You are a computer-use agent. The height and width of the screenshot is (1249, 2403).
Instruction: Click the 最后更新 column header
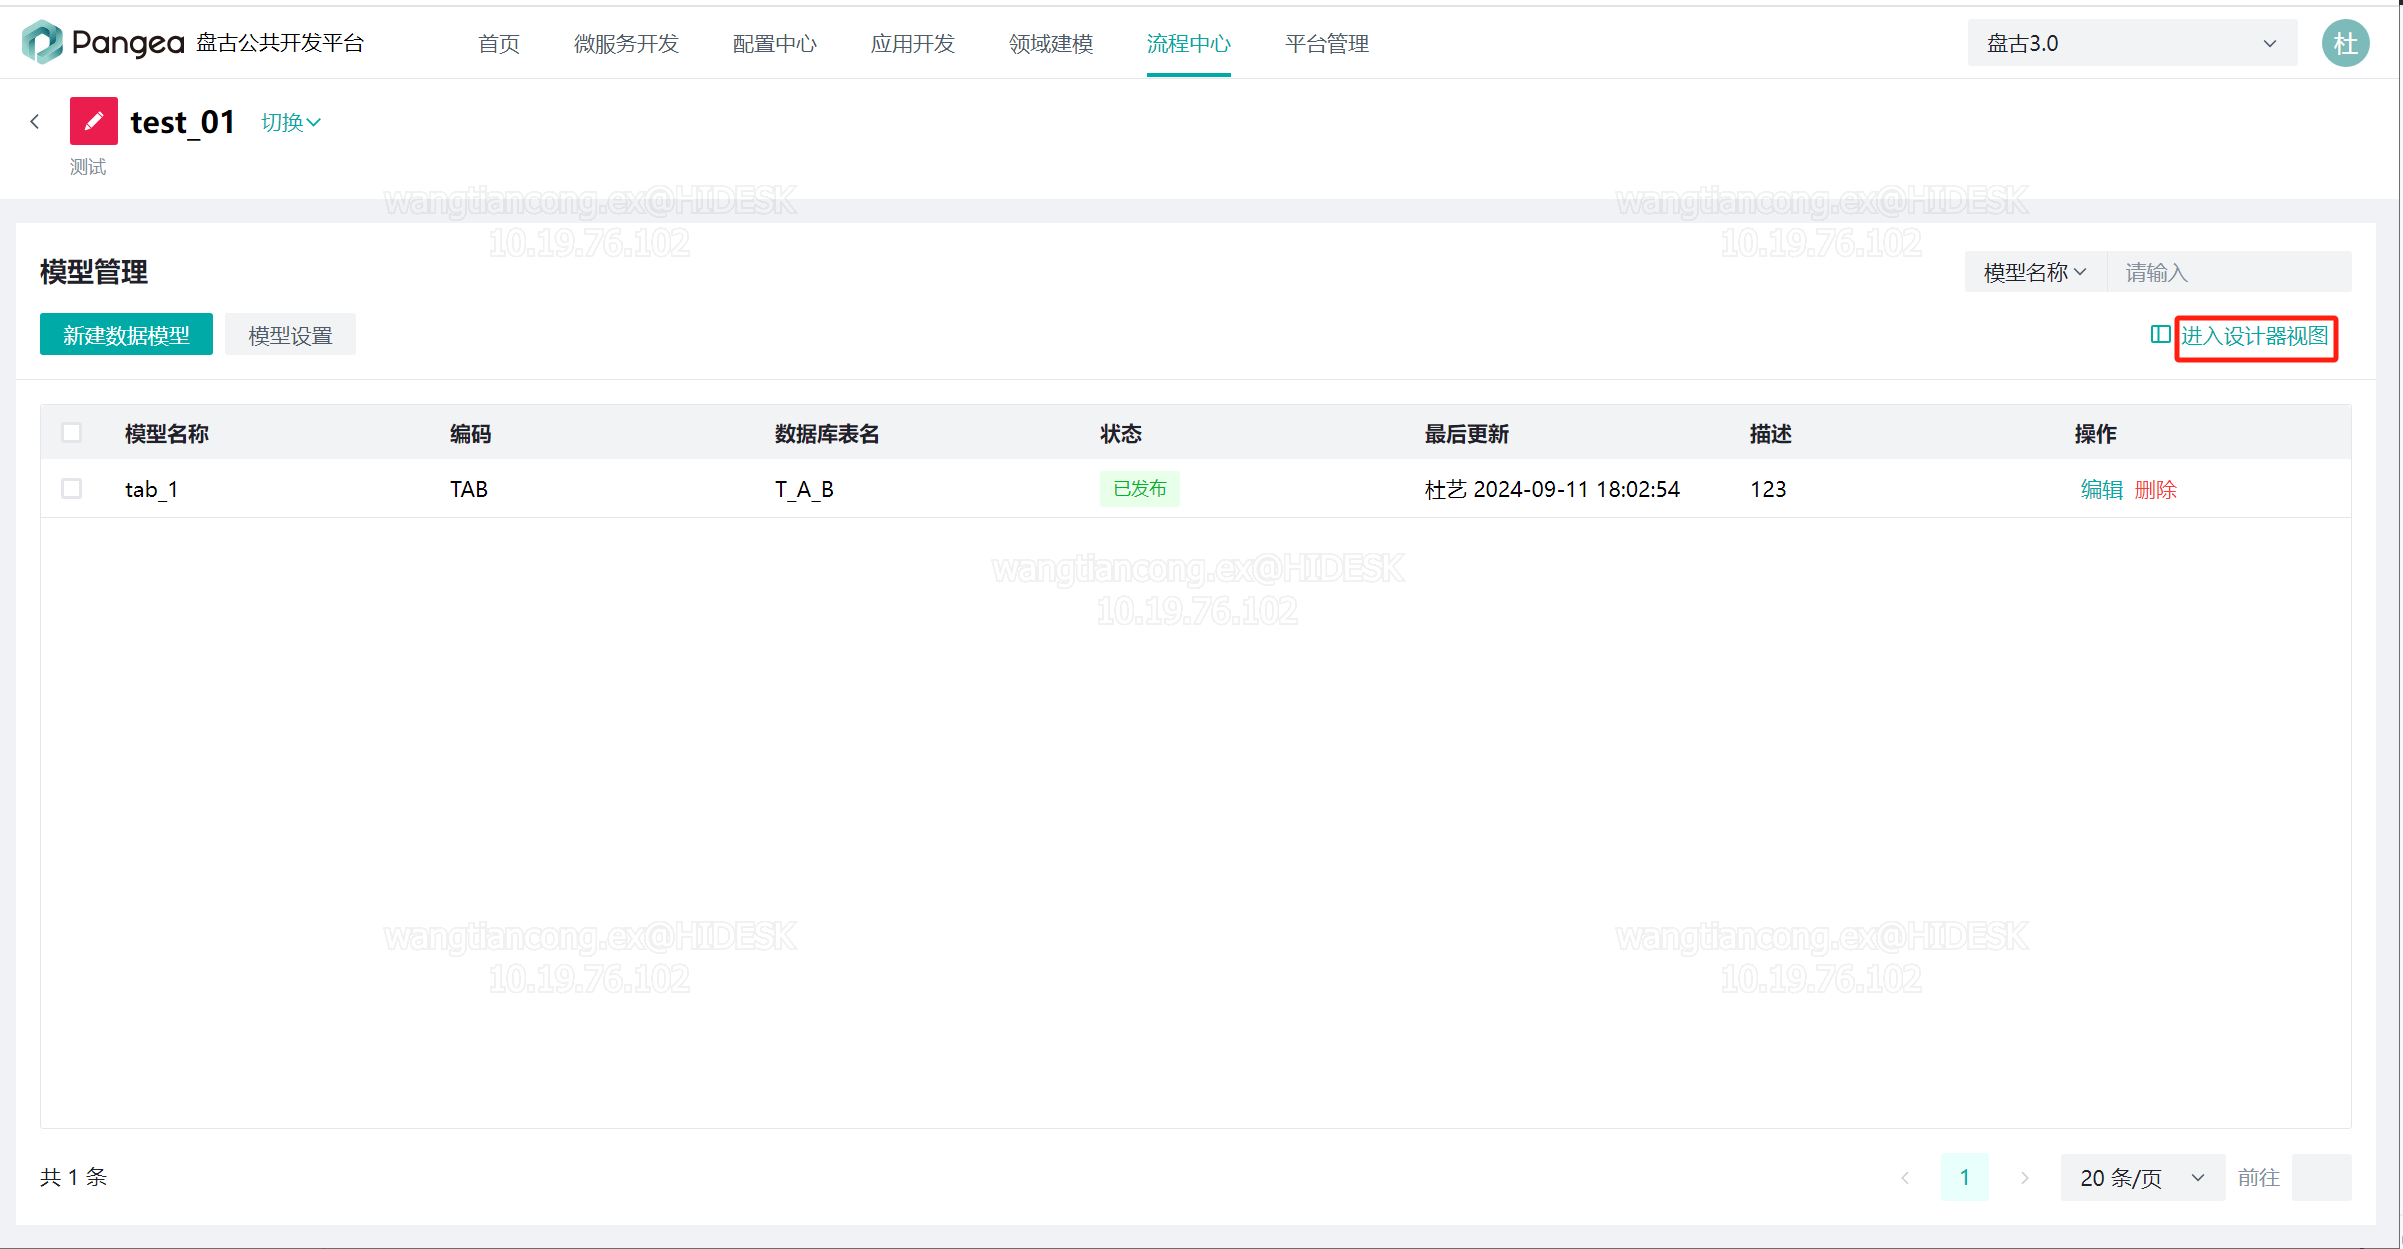click(x=1466, y=433)
